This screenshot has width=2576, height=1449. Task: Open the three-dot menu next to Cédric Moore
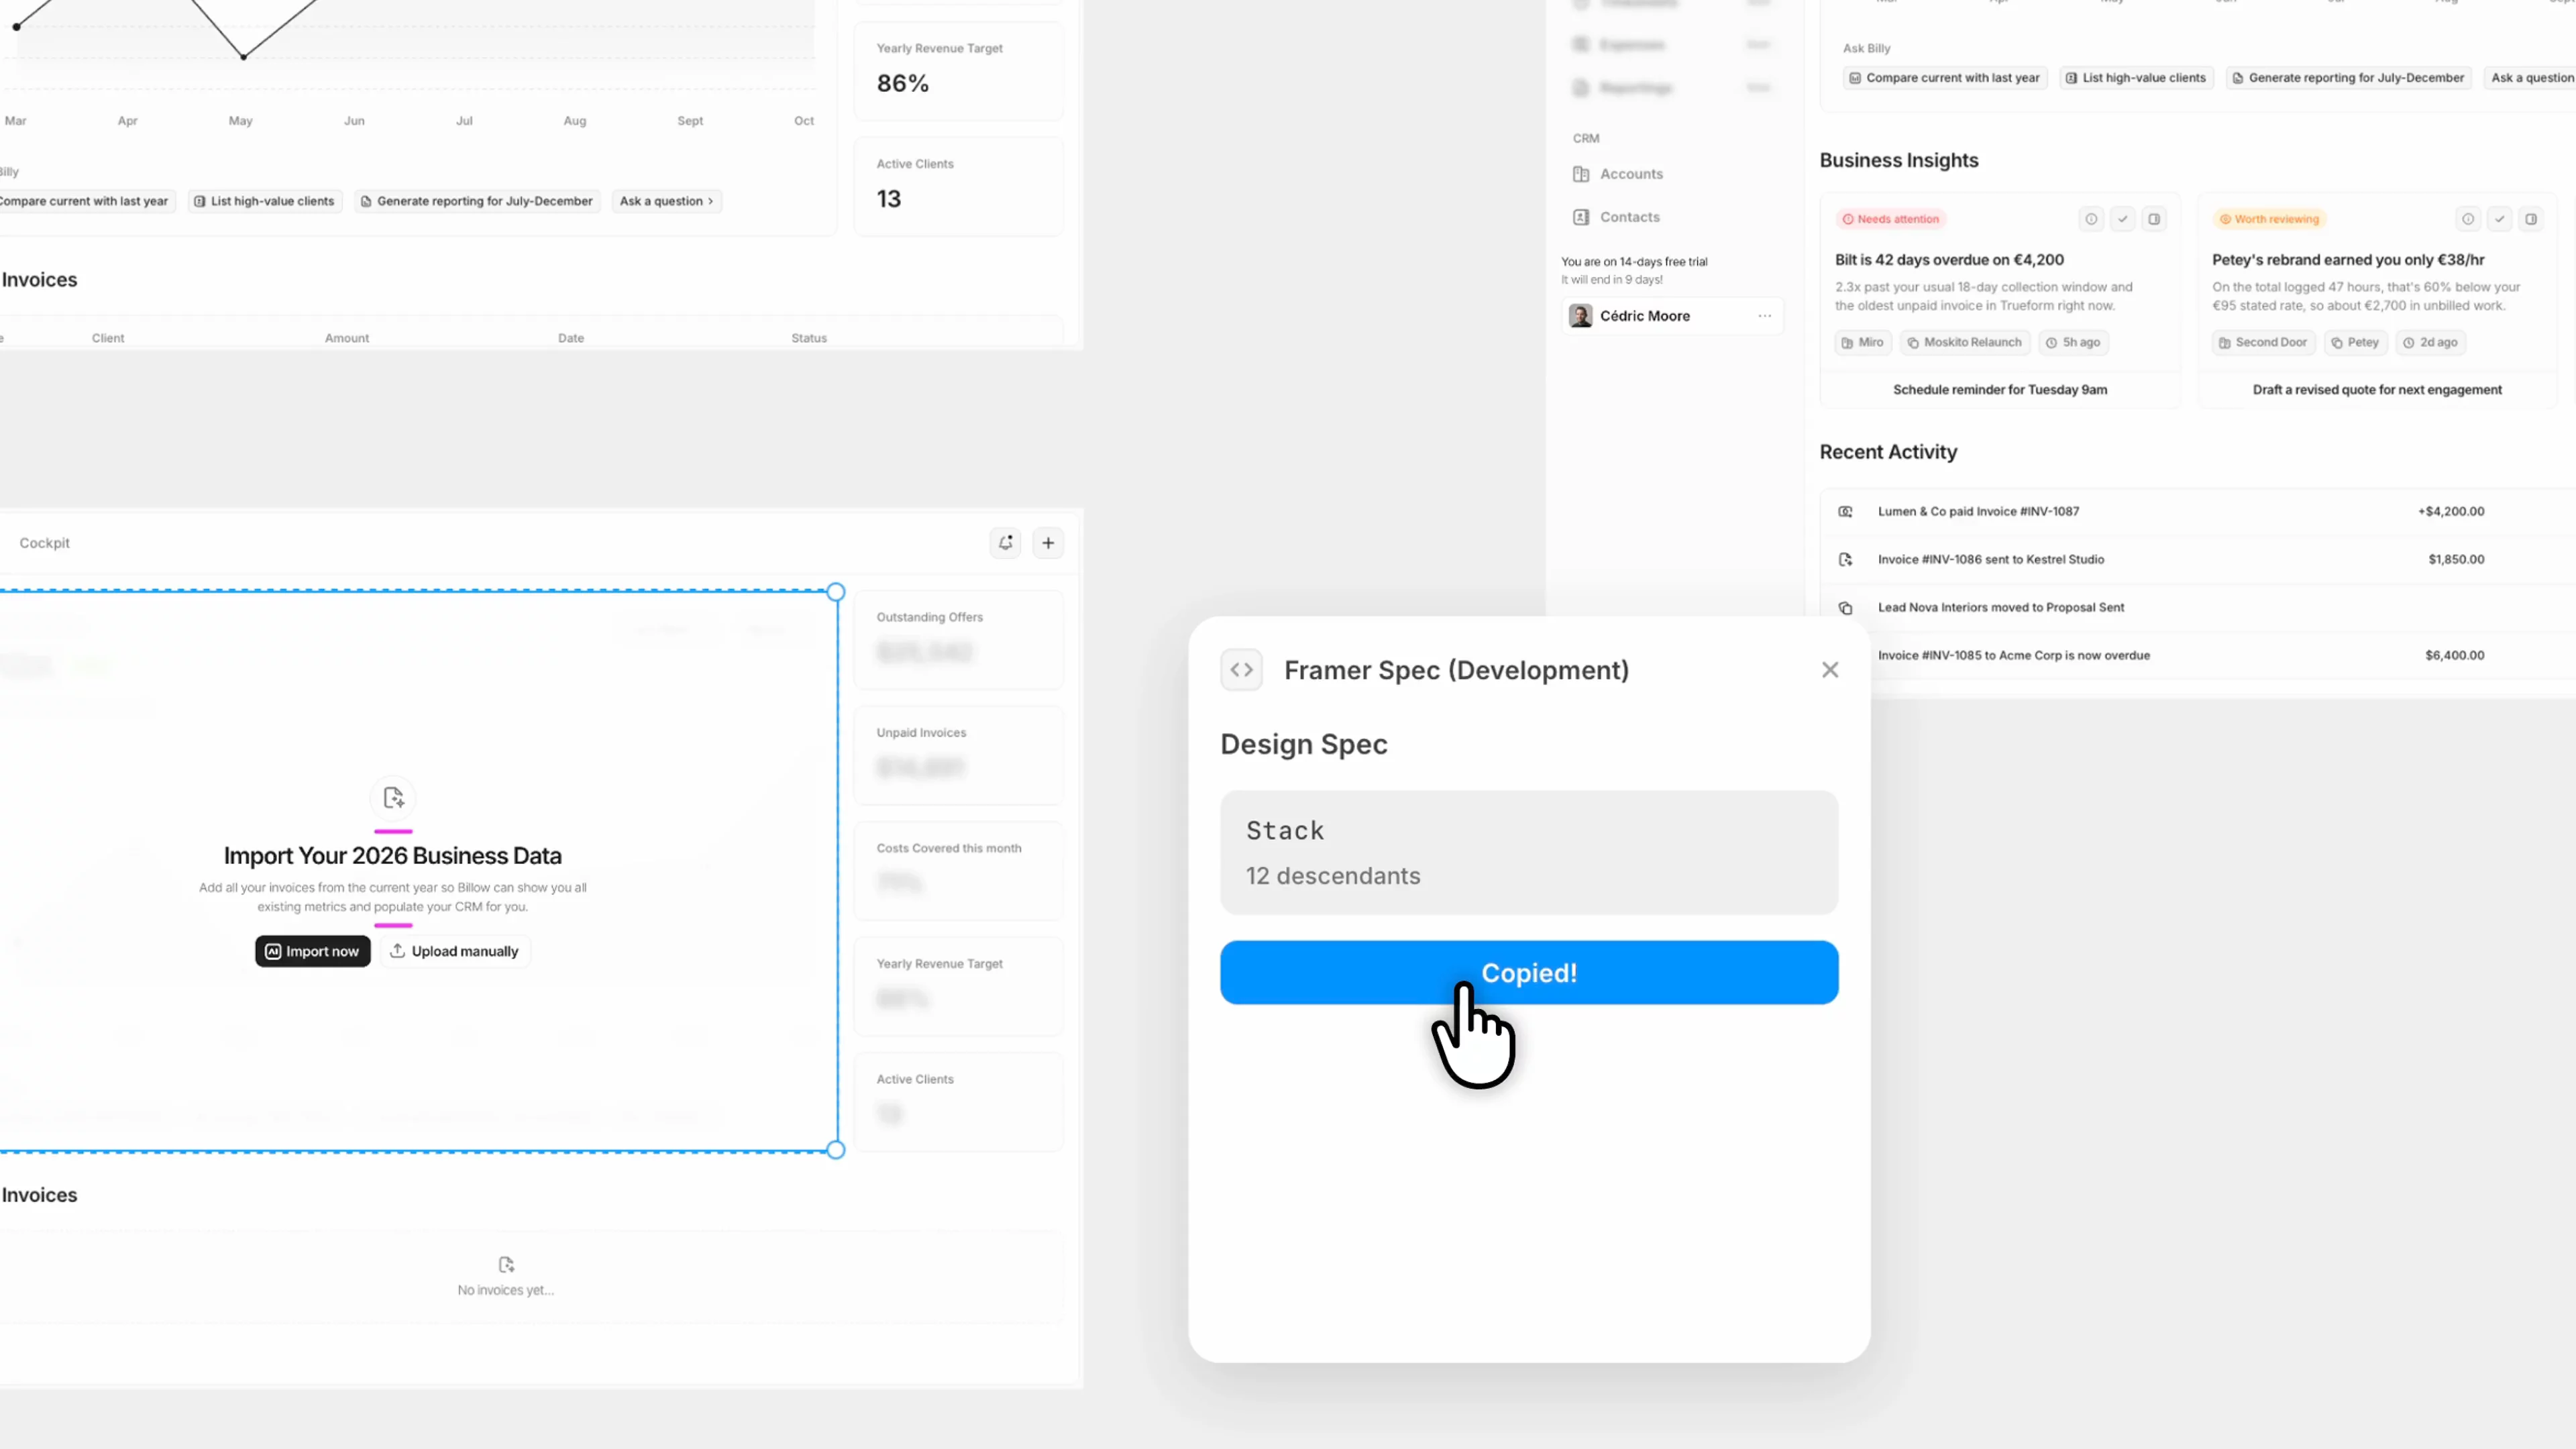click(1764, 316)
